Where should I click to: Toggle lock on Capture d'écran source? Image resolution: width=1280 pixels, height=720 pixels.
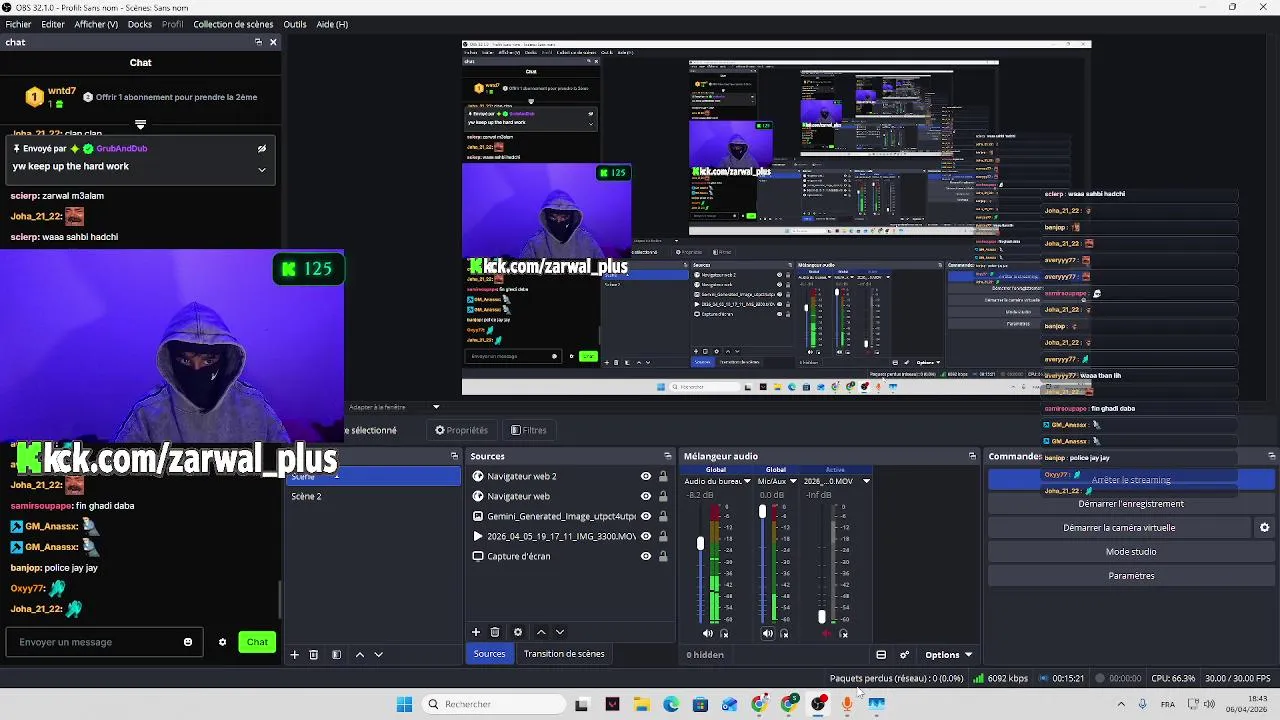[x=663, y=556]
